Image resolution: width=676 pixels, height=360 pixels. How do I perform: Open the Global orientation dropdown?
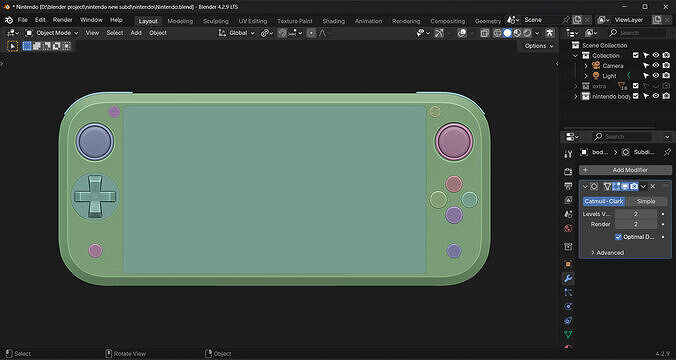tap(237, 33)
